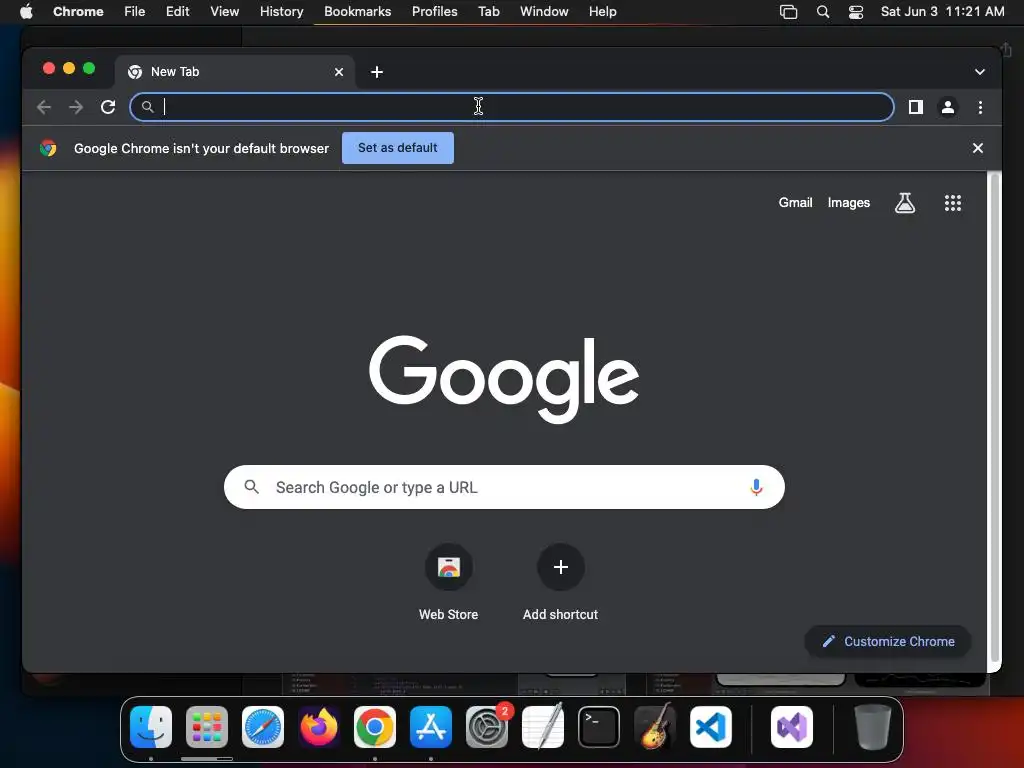Open a new tab with plus button
1024x768 pixels.
click(x=377, y=72)
